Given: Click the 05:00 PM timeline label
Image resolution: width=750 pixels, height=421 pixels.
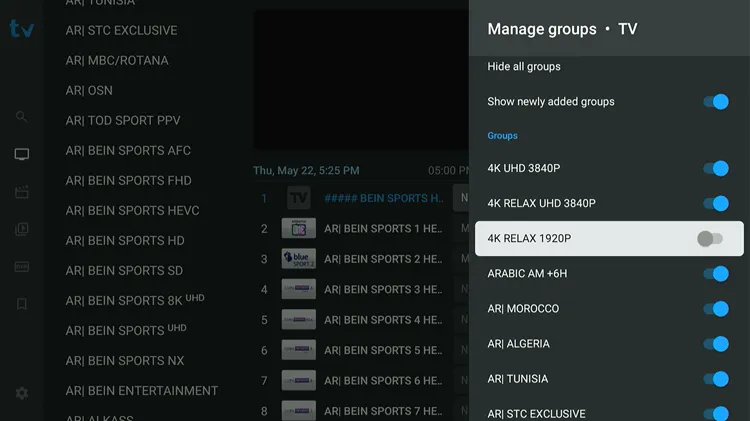Looking at the screenshot, I should (x=448, y=170).
